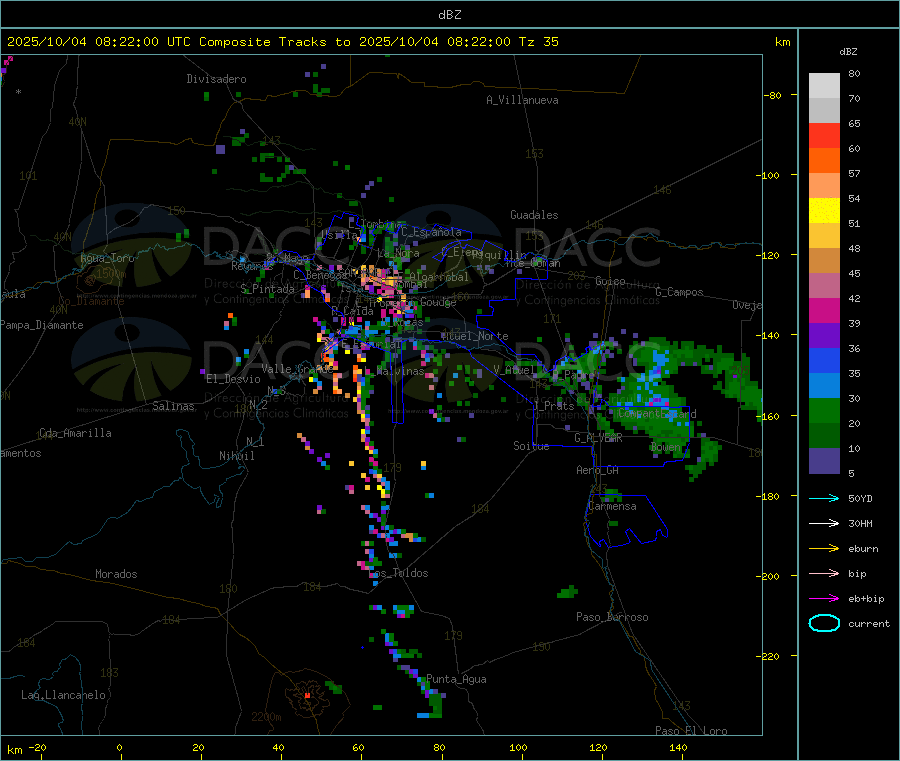Click the C_Española map label
This screenshot has height=761, width=900.
click(x=431, y=232)
